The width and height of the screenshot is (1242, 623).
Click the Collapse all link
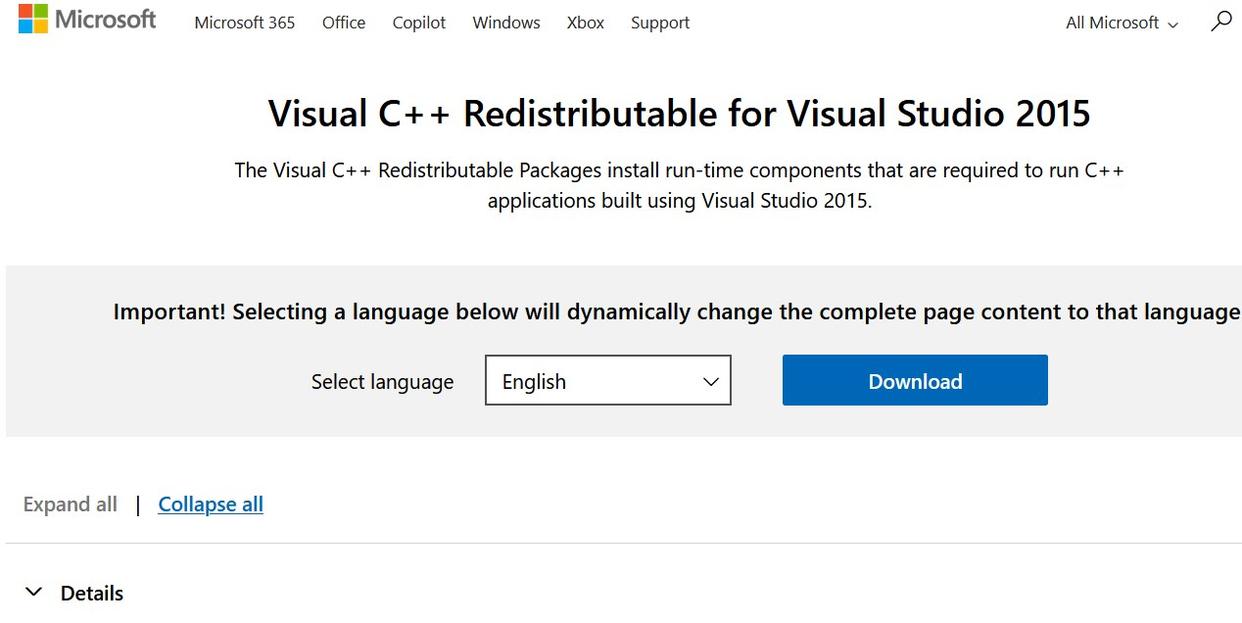tap(211, 504)
